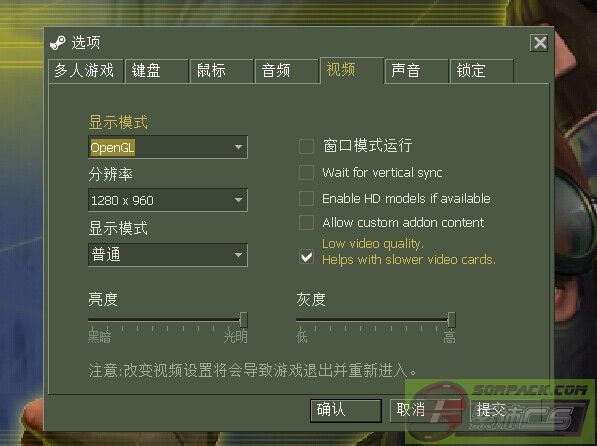Go to the 音频 audio tab
Viewport: 597px width, 446px height.
click(286, 71)
